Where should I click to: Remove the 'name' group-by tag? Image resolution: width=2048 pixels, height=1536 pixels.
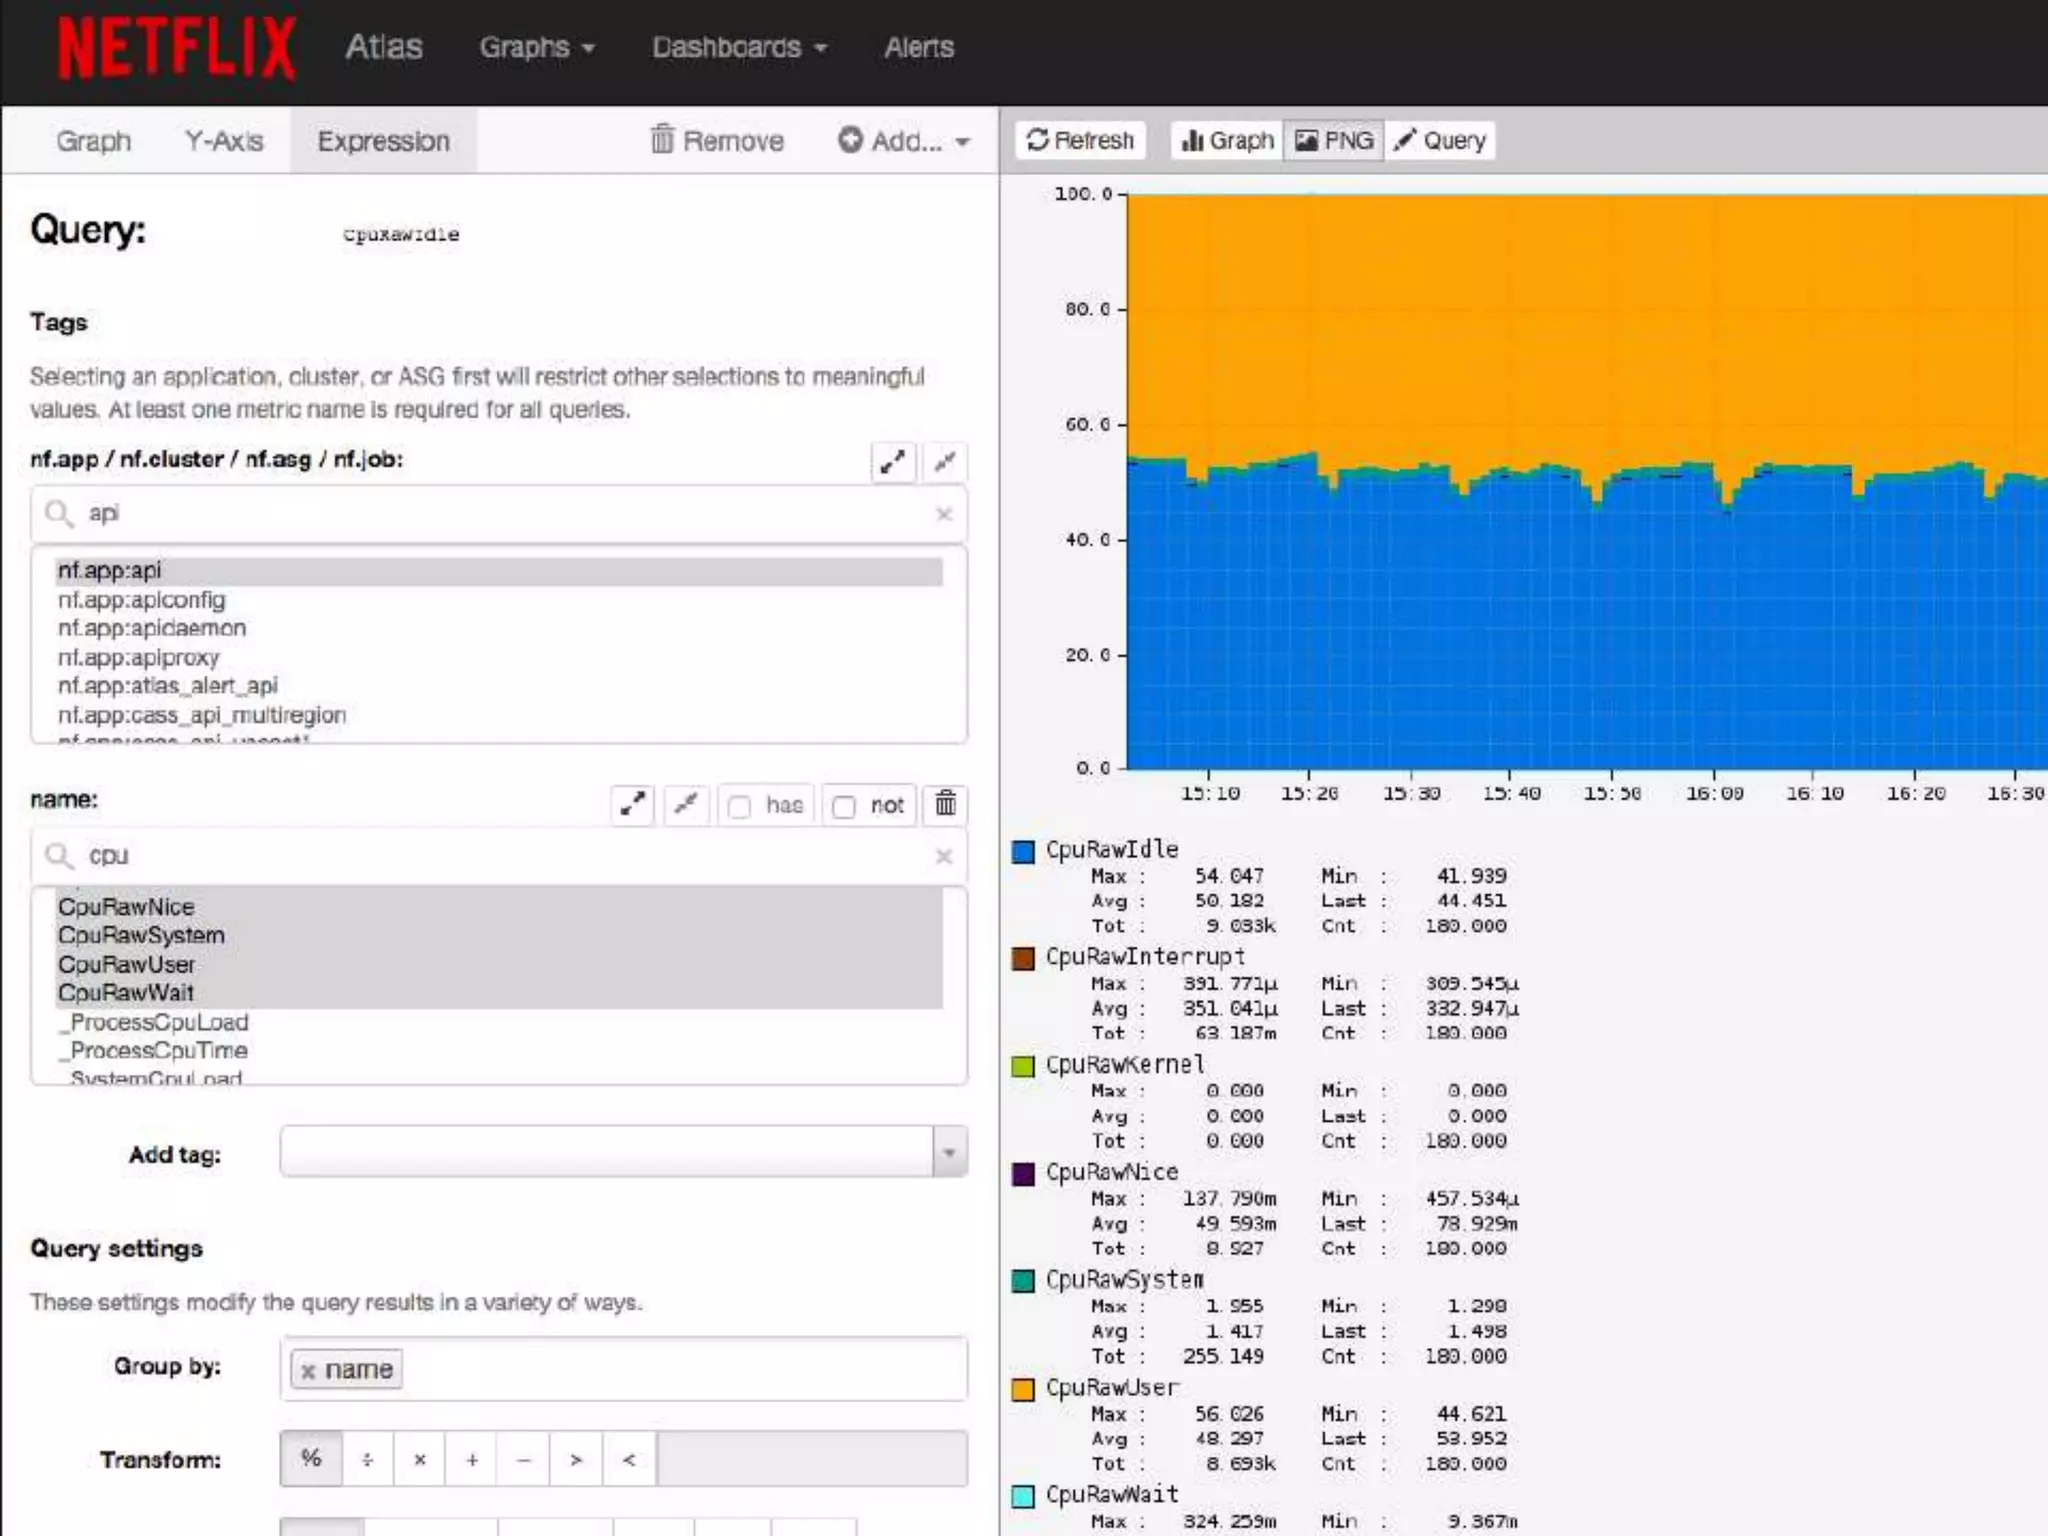pos(308,1371)
